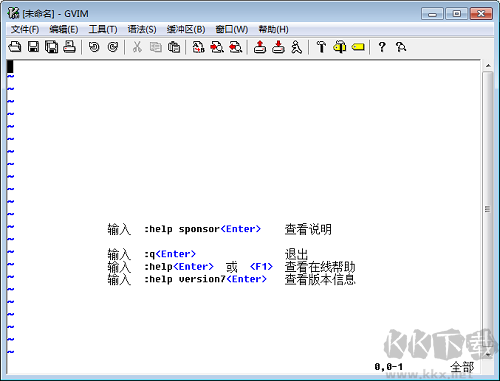Image resolution: width=500 pixels, height=381 pixels.
Task: Jump to a tag with the yellow tag icon
Action: click(x=358, y=47)
